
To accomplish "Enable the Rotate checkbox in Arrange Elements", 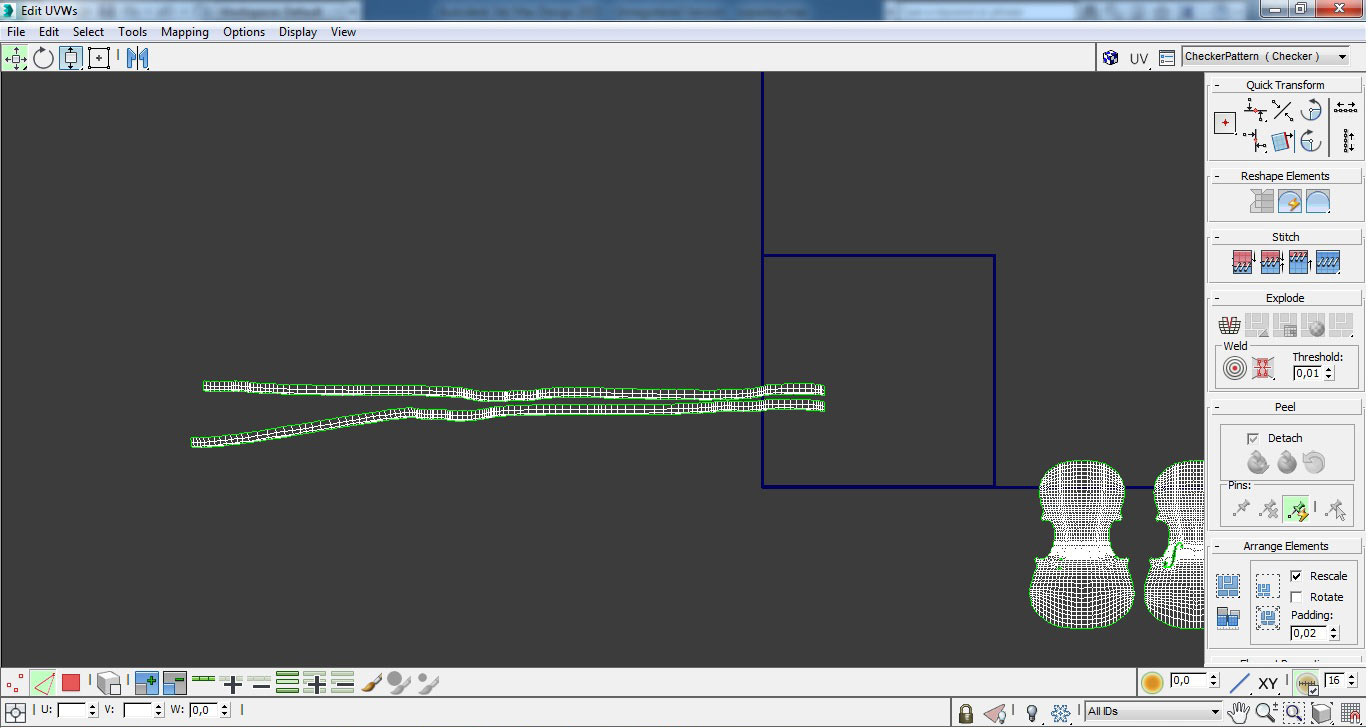I will [1296, 597].
